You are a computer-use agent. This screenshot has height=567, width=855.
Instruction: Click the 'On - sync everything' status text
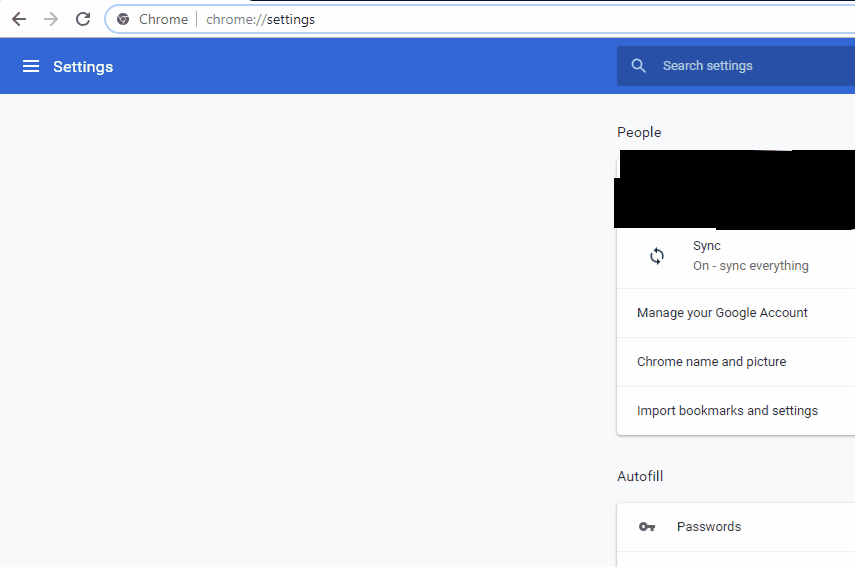point(751,266)
